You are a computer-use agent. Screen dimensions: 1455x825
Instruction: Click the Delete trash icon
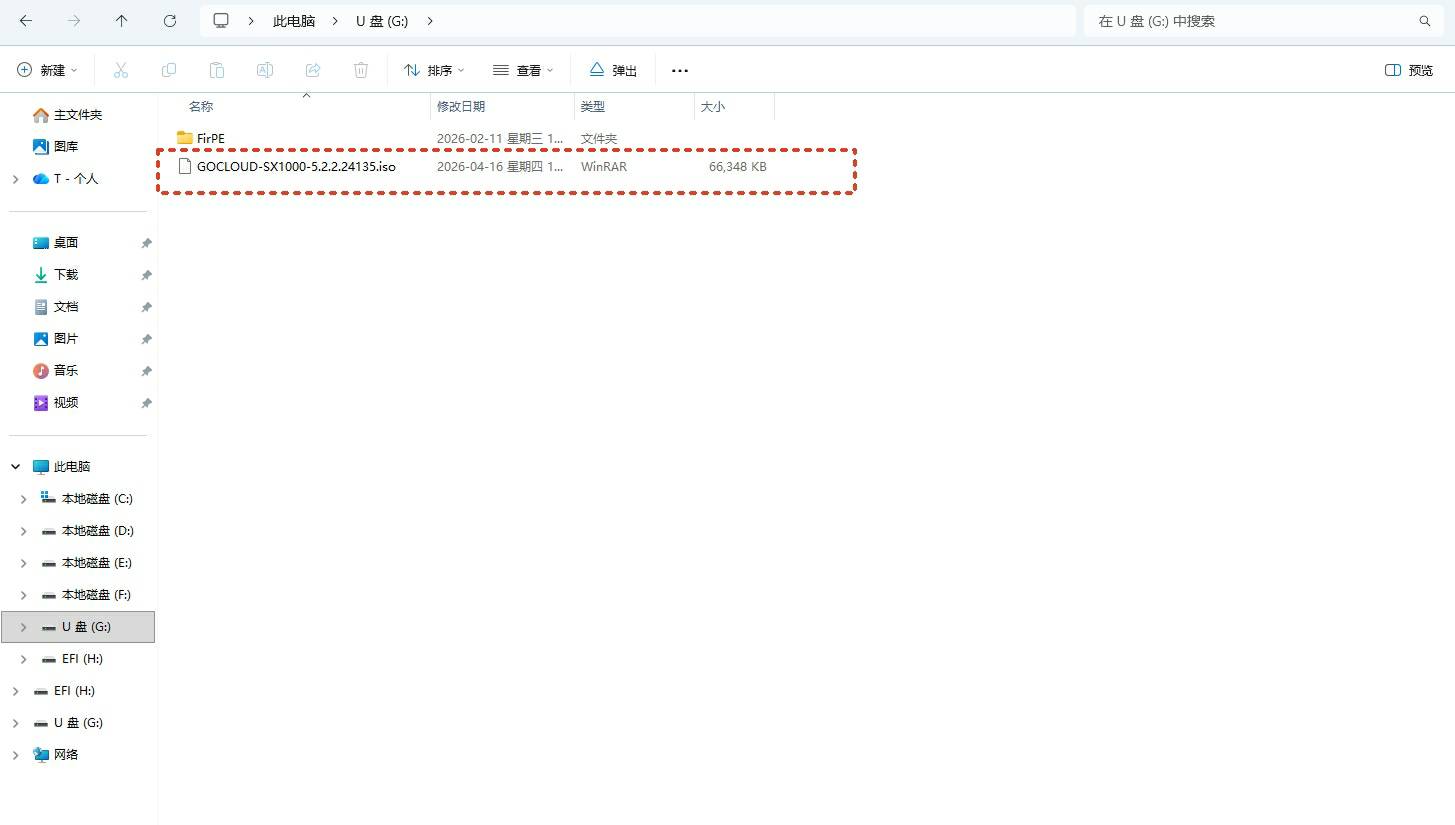[361, 70]
